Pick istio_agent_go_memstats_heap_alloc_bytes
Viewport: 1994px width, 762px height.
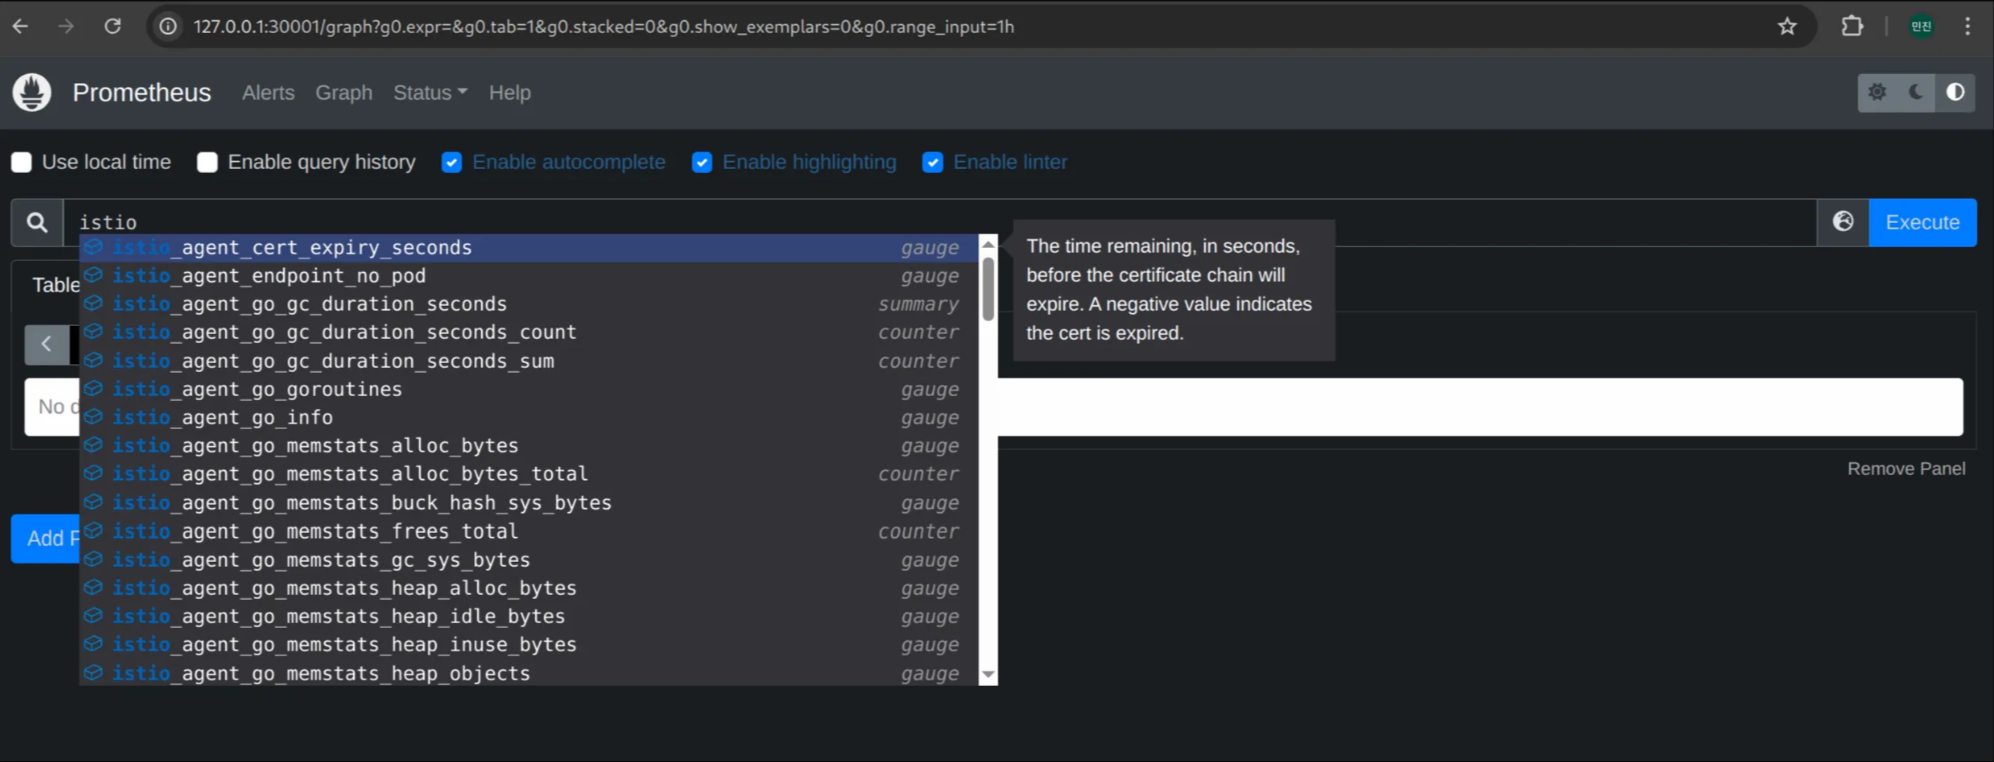(529, 588)
